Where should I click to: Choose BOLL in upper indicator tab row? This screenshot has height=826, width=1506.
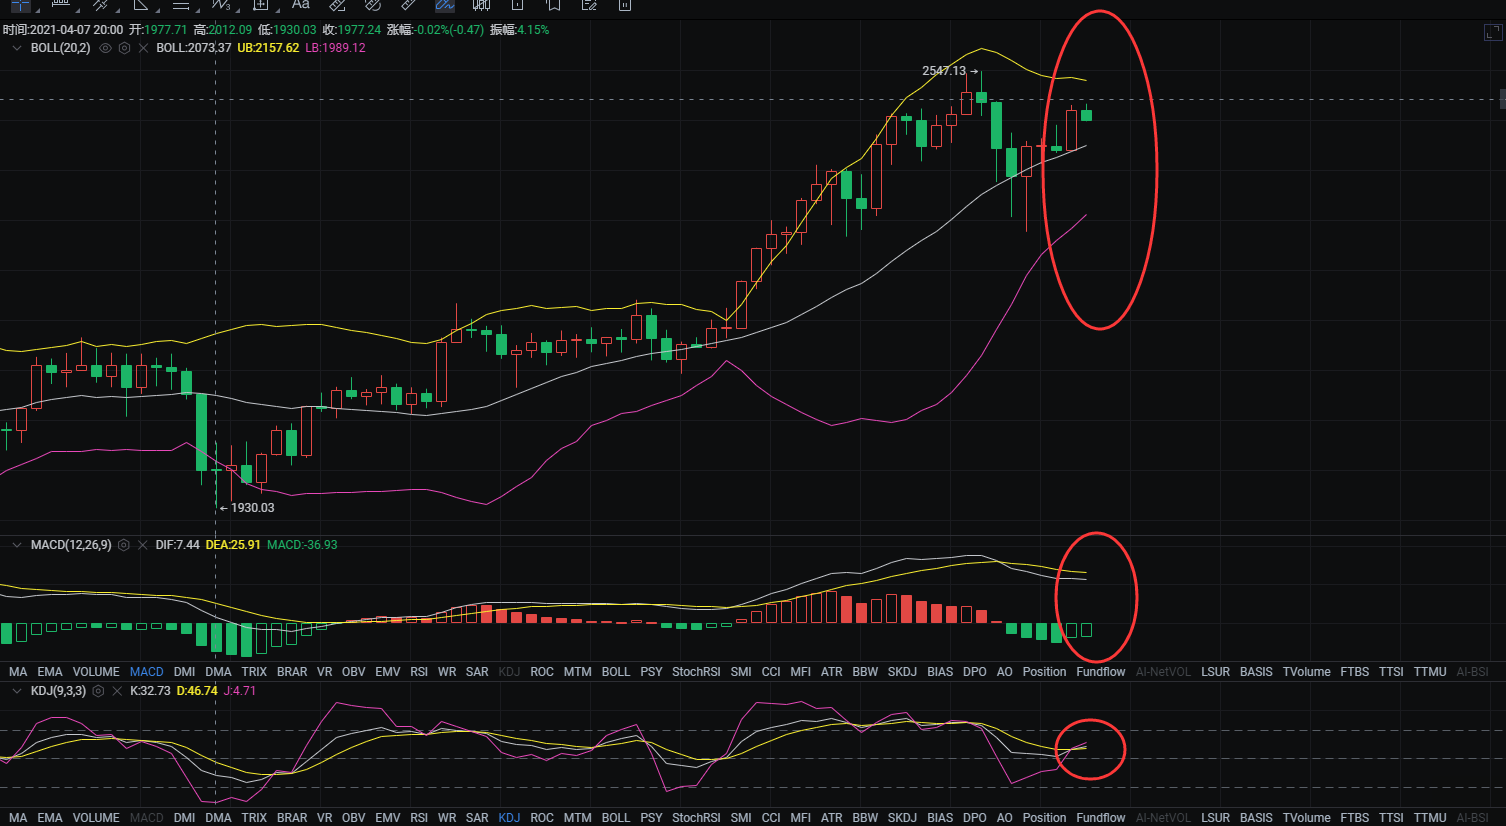click(616, 672)
